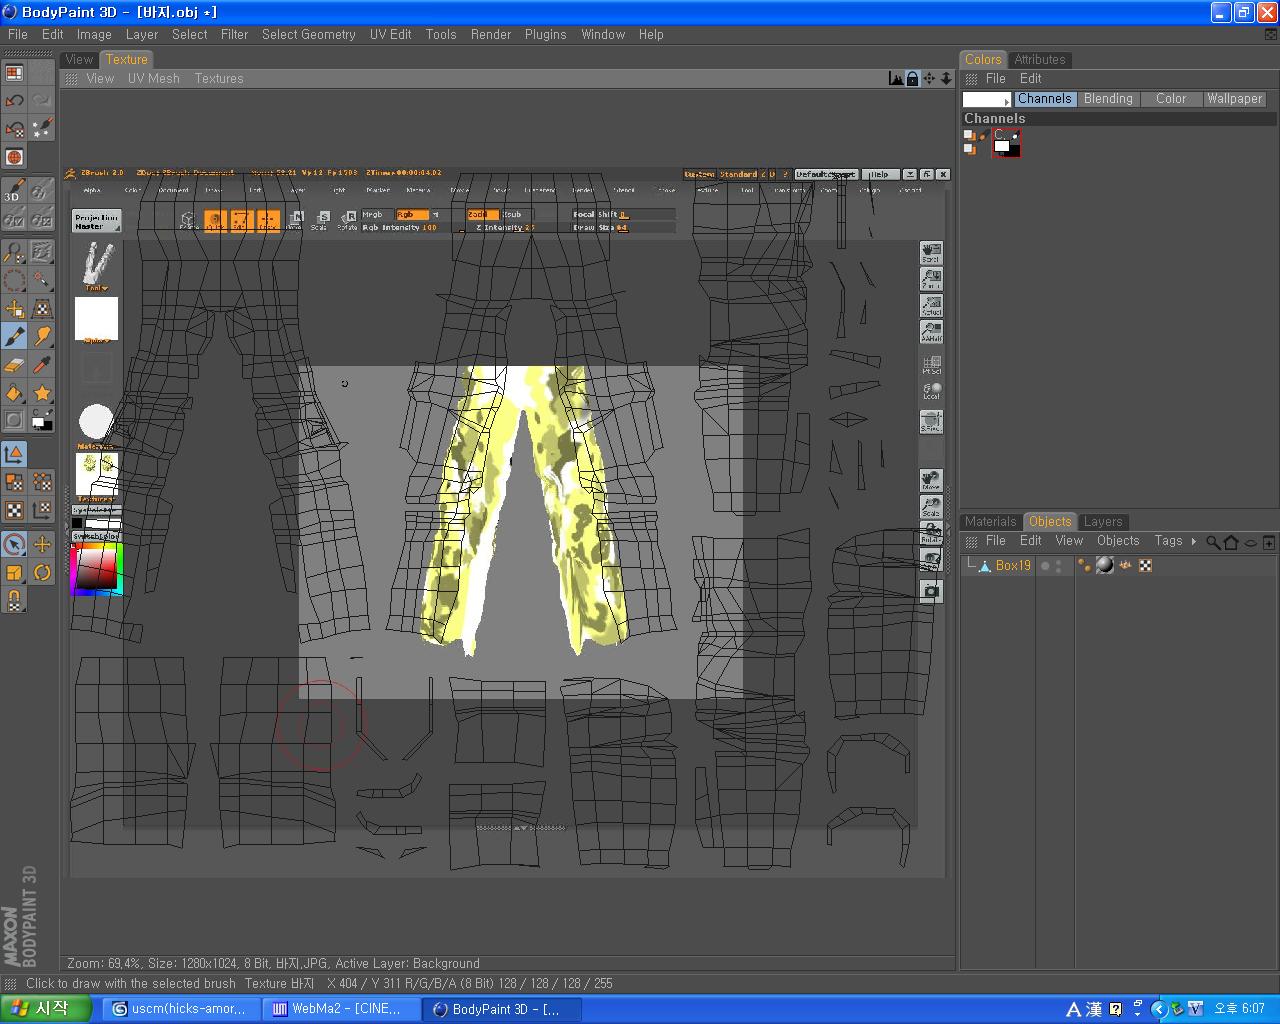Select the Box19 object in tree
This screenshot has height=1024, width=1280.
1013,566
